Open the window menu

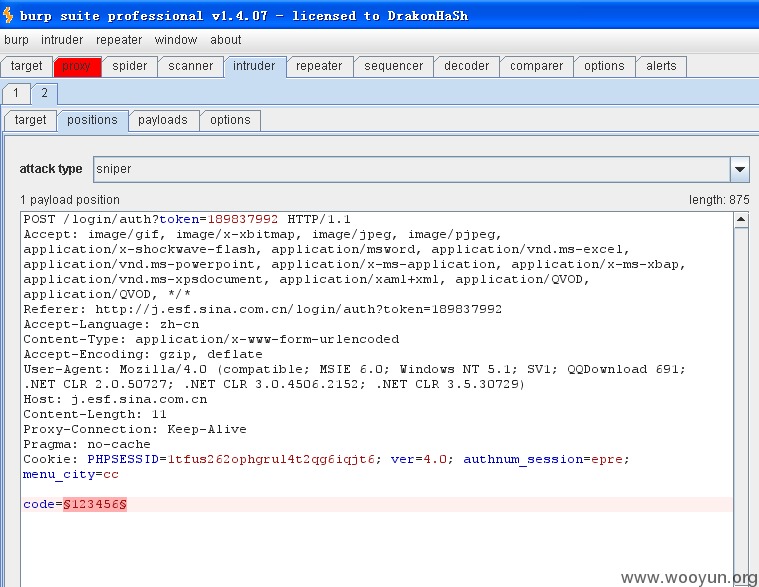[x=176, y=40]
